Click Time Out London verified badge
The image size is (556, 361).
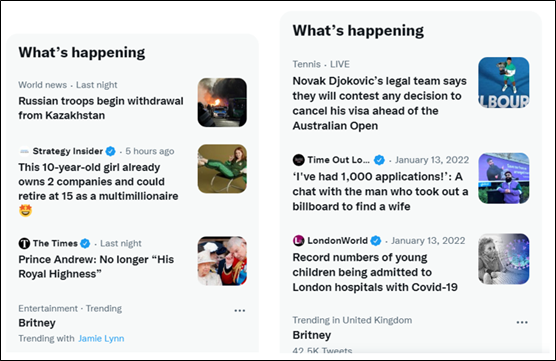(x=379, y=160)
